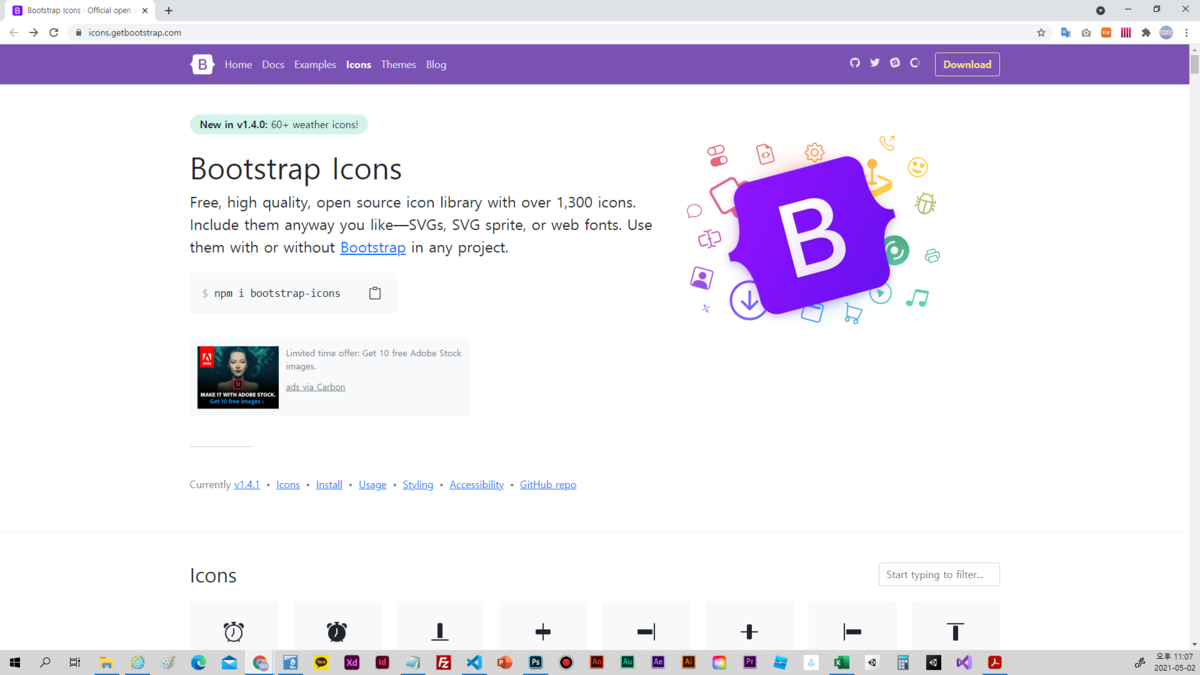
Task: Click the Start typing to filter field
Action: point(938,574)
